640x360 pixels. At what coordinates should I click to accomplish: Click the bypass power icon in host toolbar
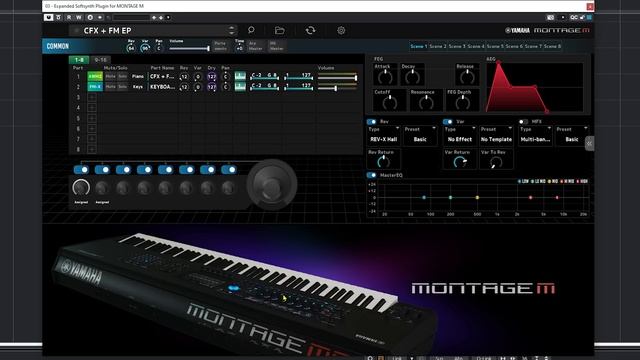point(49,18)
